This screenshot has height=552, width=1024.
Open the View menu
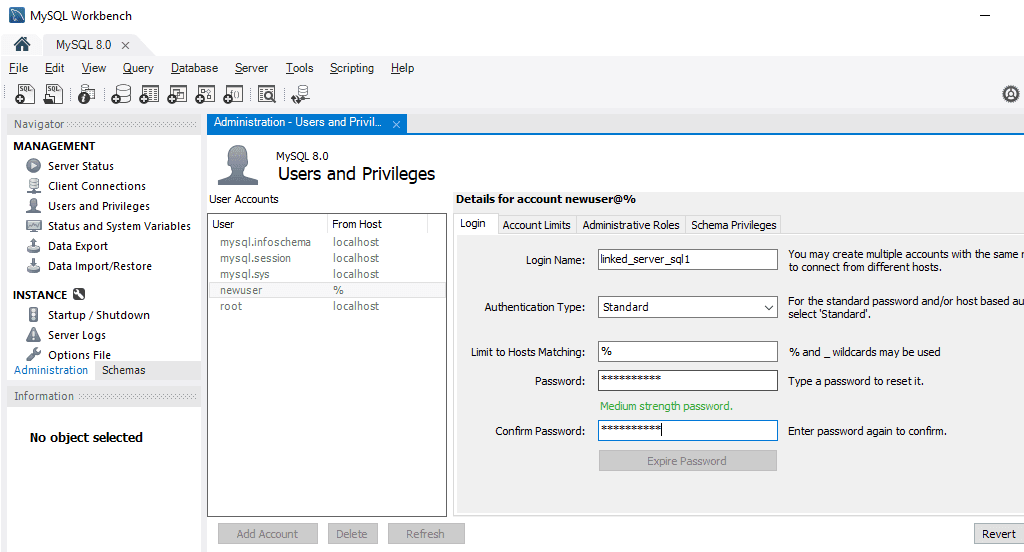point(93,68)
